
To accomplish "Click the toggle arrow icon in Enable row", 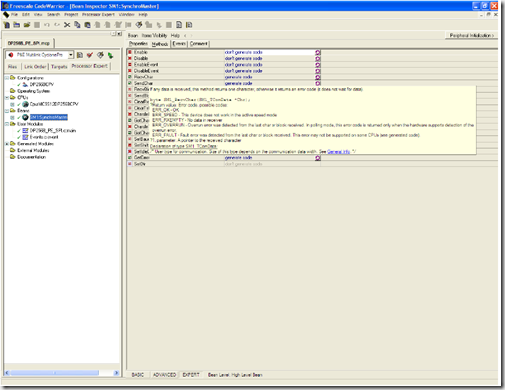I will tap(318, 52).
